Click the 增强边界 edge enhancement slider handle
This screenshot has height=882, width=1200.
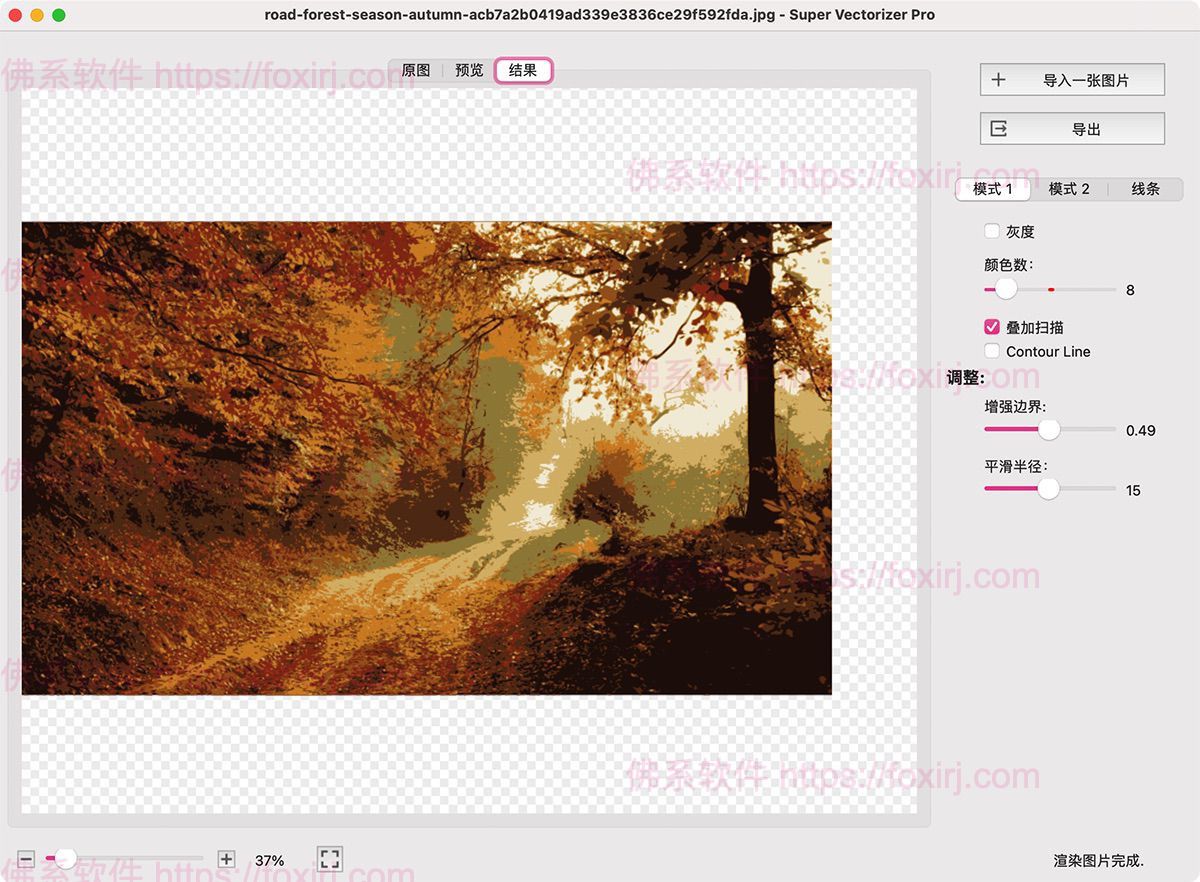(1048, 428)
